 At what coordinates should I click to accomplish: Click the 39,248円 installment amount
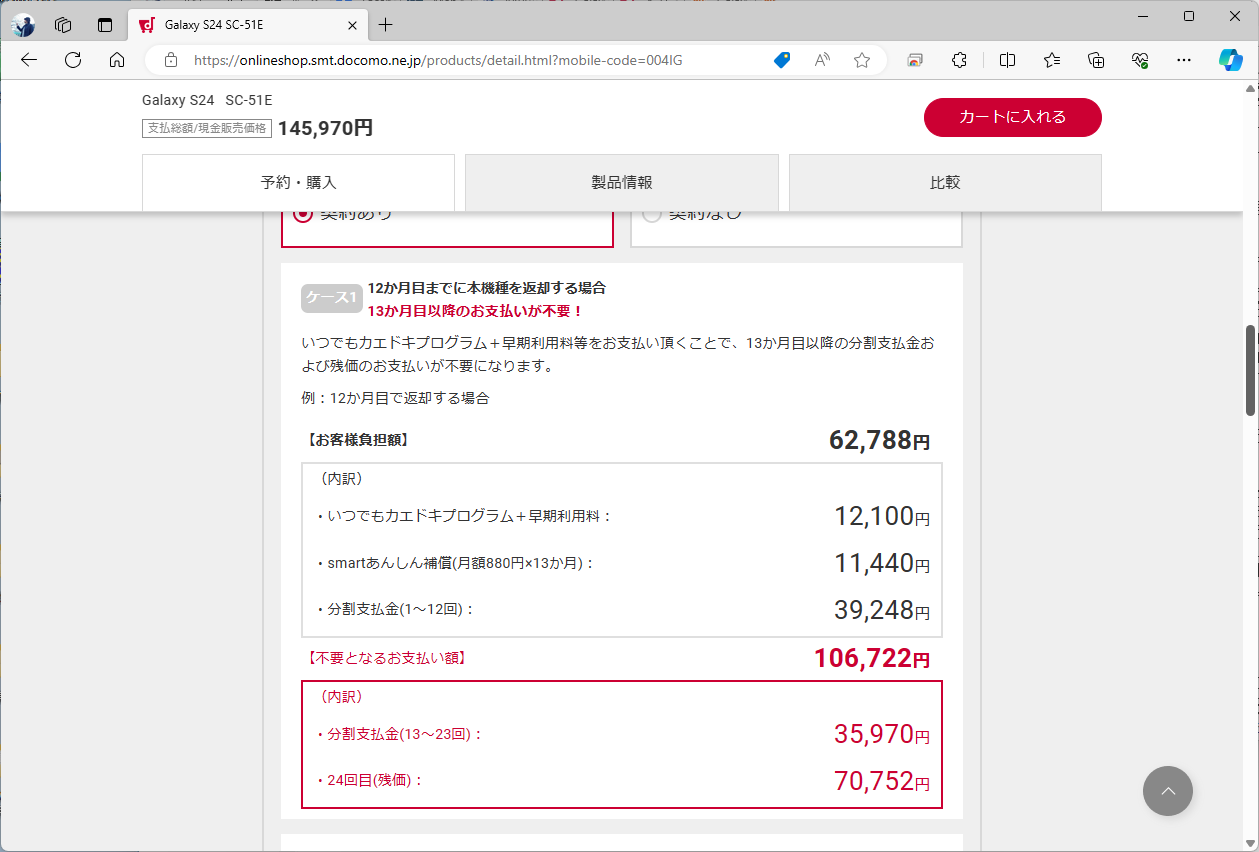tap(882, 609)
